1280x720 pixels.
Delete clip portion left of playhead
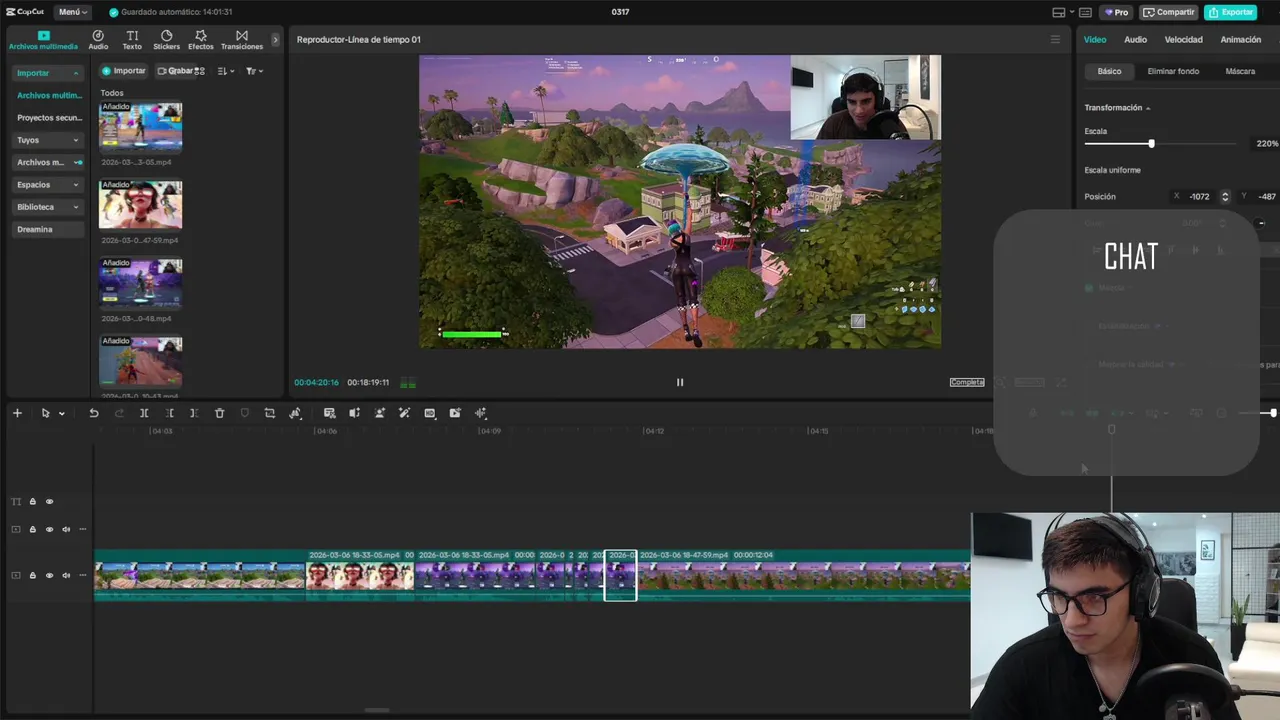[x=169, y=413]
